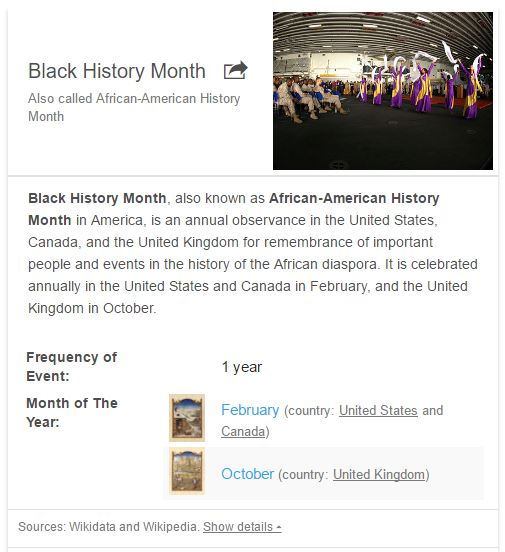
Task: Open the February link
Action: [250, 410]
